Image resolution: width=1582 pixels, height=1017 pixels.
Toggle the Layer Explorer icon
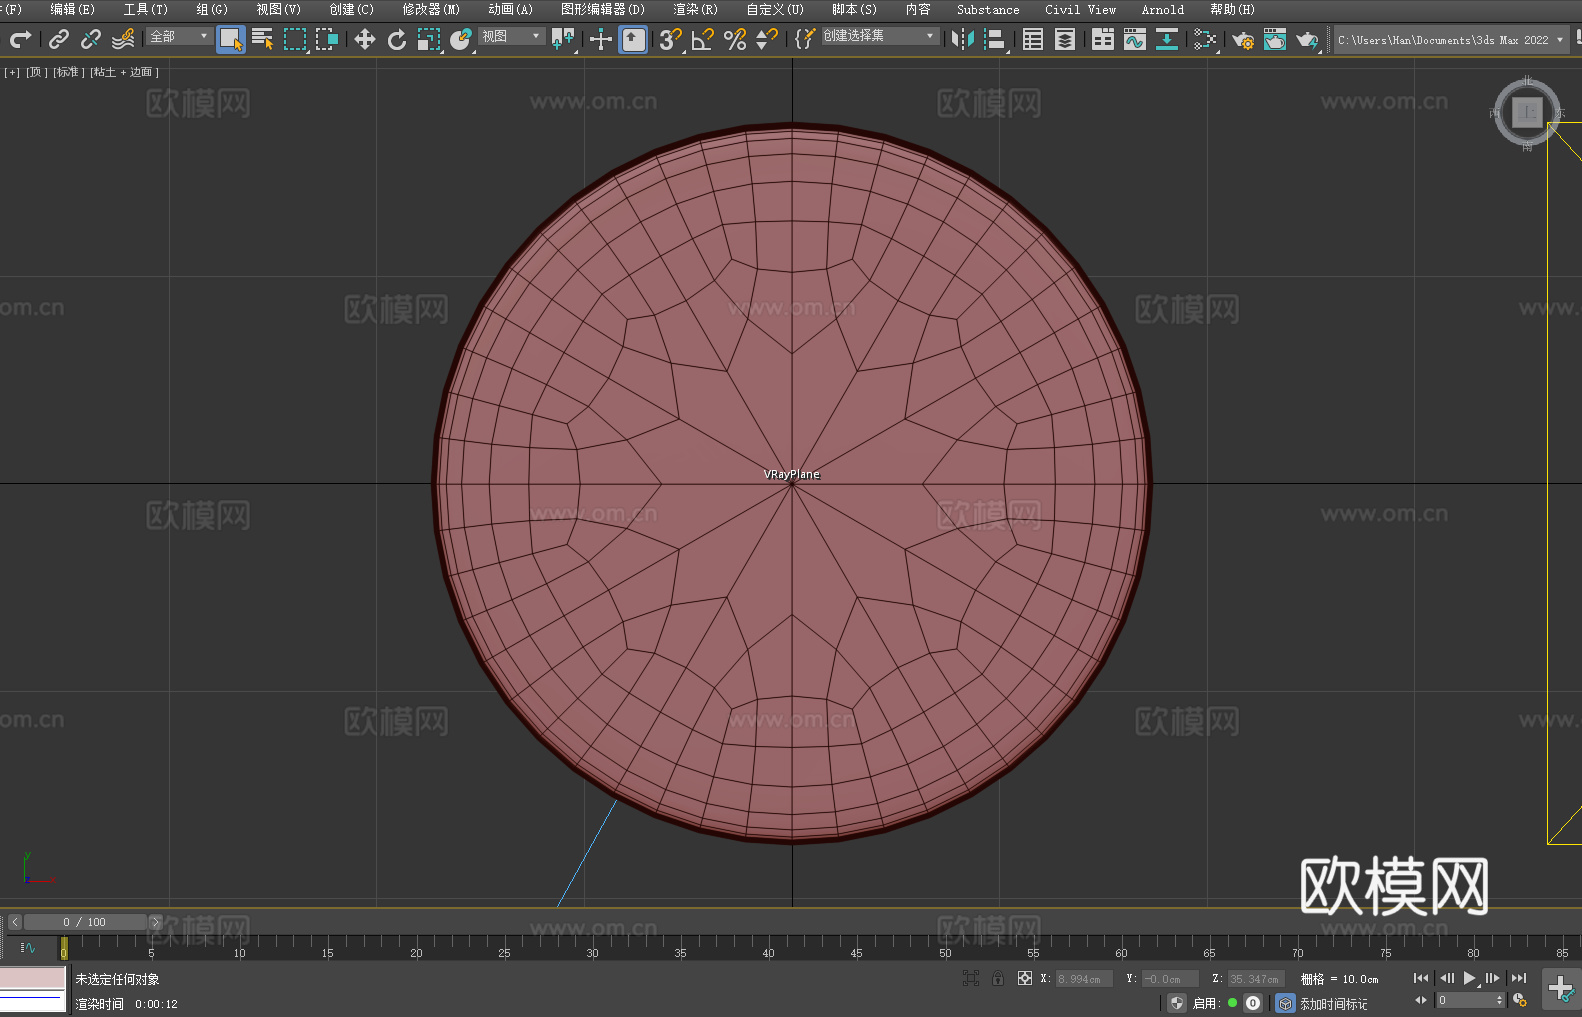click(x=1065, y=39)
